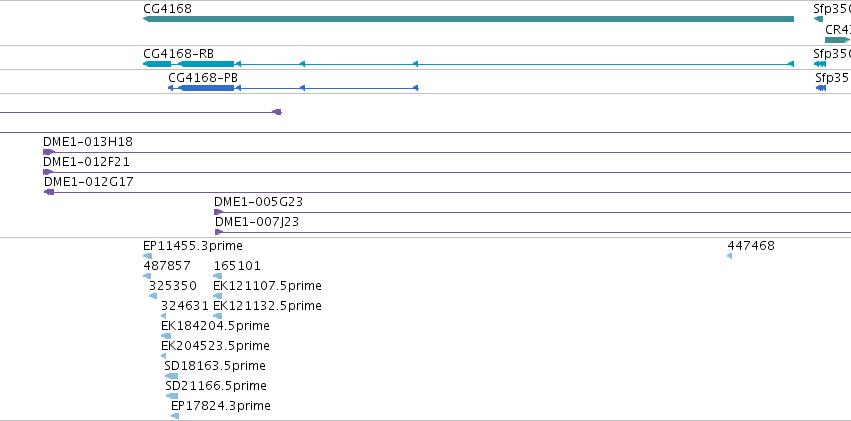Image resolution: width=851 pixels, height=421 pixels.
Task: Select the DME1-012G17 clone label
Action: tap(88, 182)
